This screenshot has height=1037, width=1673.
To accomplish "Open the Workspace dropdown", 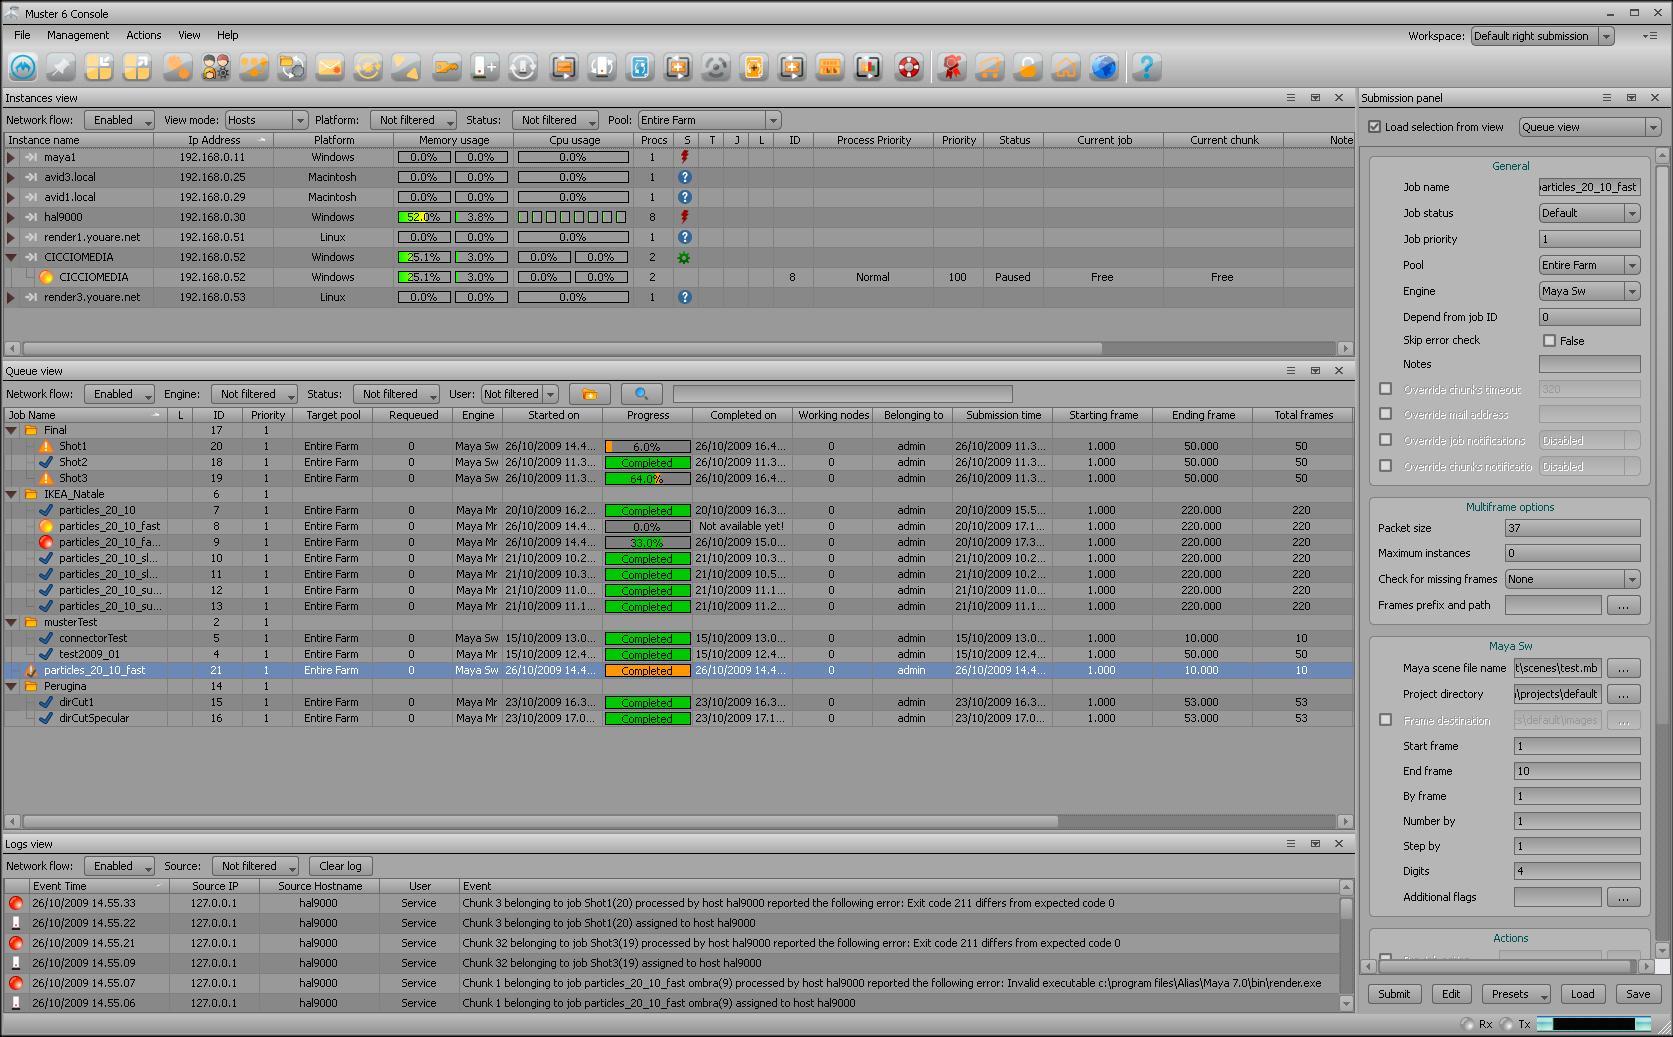I will tap(1542, 36).
